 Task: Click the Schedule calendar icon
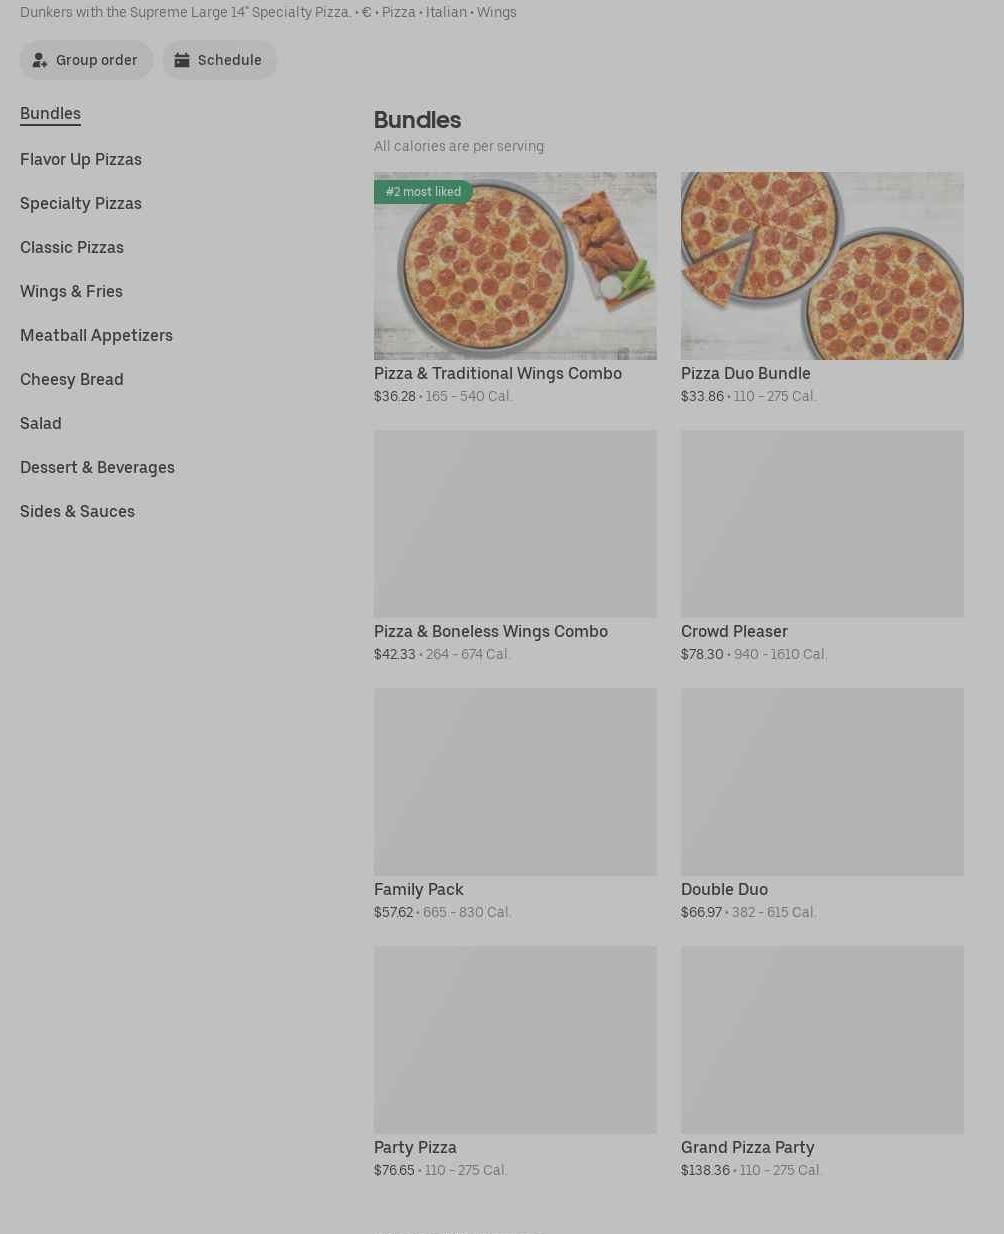pos(182,60)
